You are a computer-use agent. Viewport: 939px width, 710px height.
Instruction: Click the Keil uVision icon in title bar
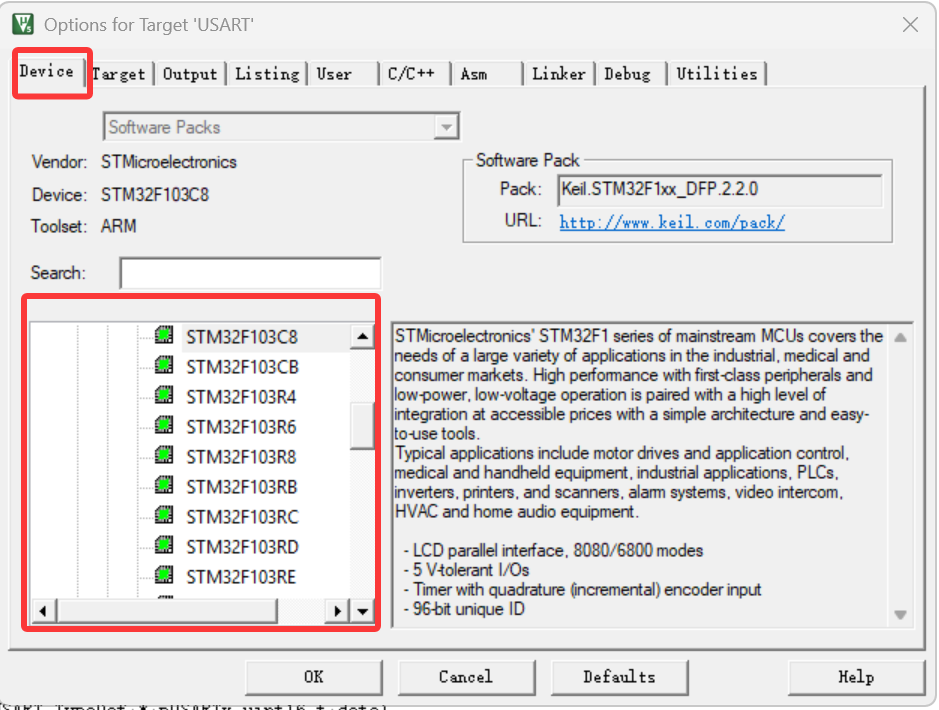23,25
